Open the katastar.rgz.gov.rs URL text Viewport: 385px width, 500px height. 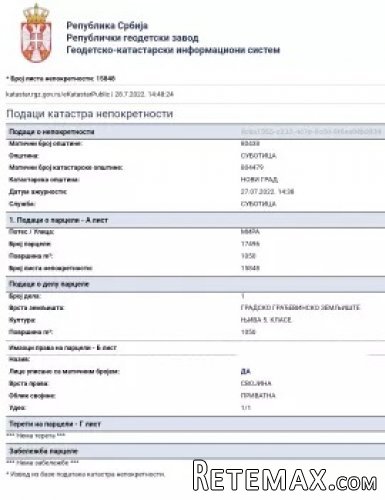pos(90,94)
